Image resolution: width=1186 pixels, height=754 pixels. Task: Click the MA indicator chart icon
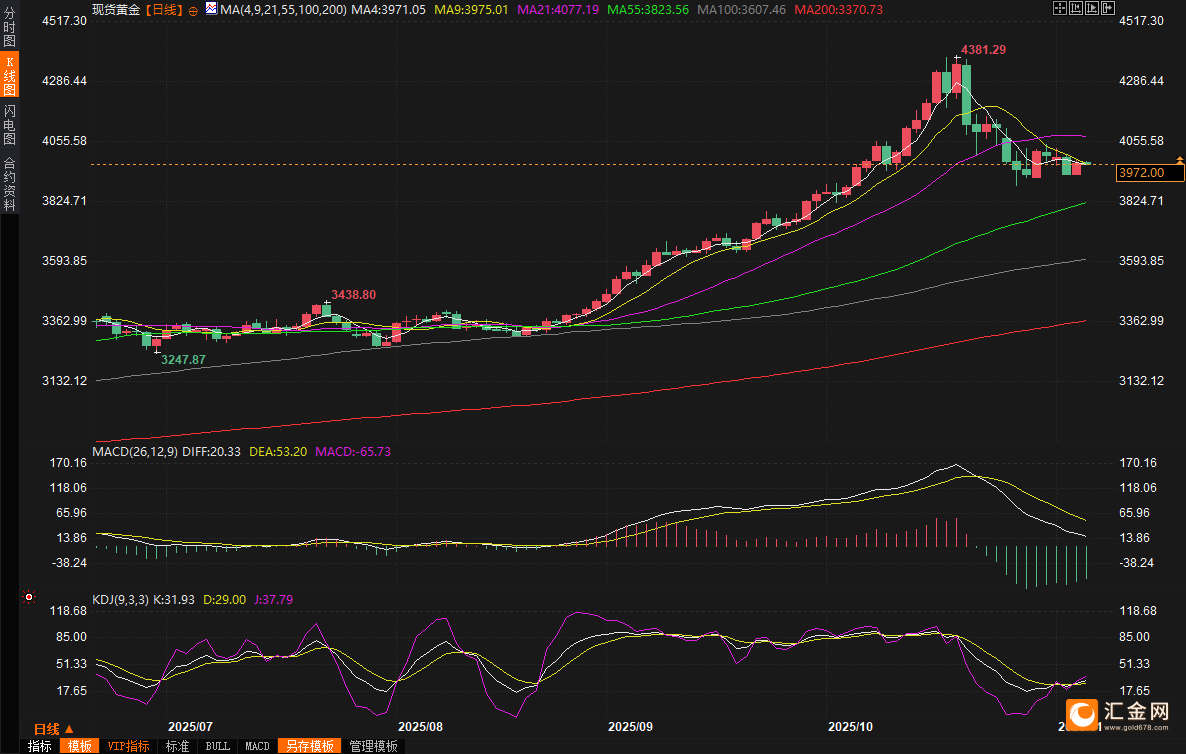tap(211, 9)
